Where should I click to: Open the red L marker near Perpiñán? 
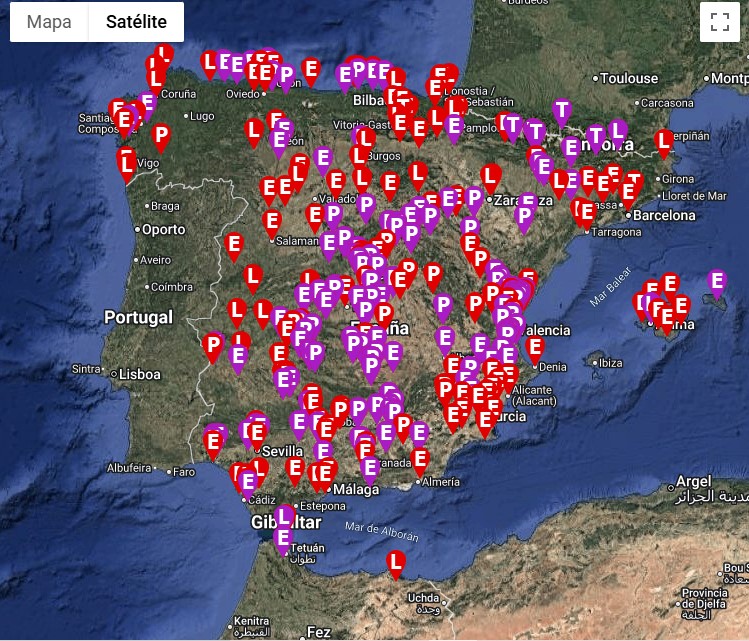pos(662,142)
